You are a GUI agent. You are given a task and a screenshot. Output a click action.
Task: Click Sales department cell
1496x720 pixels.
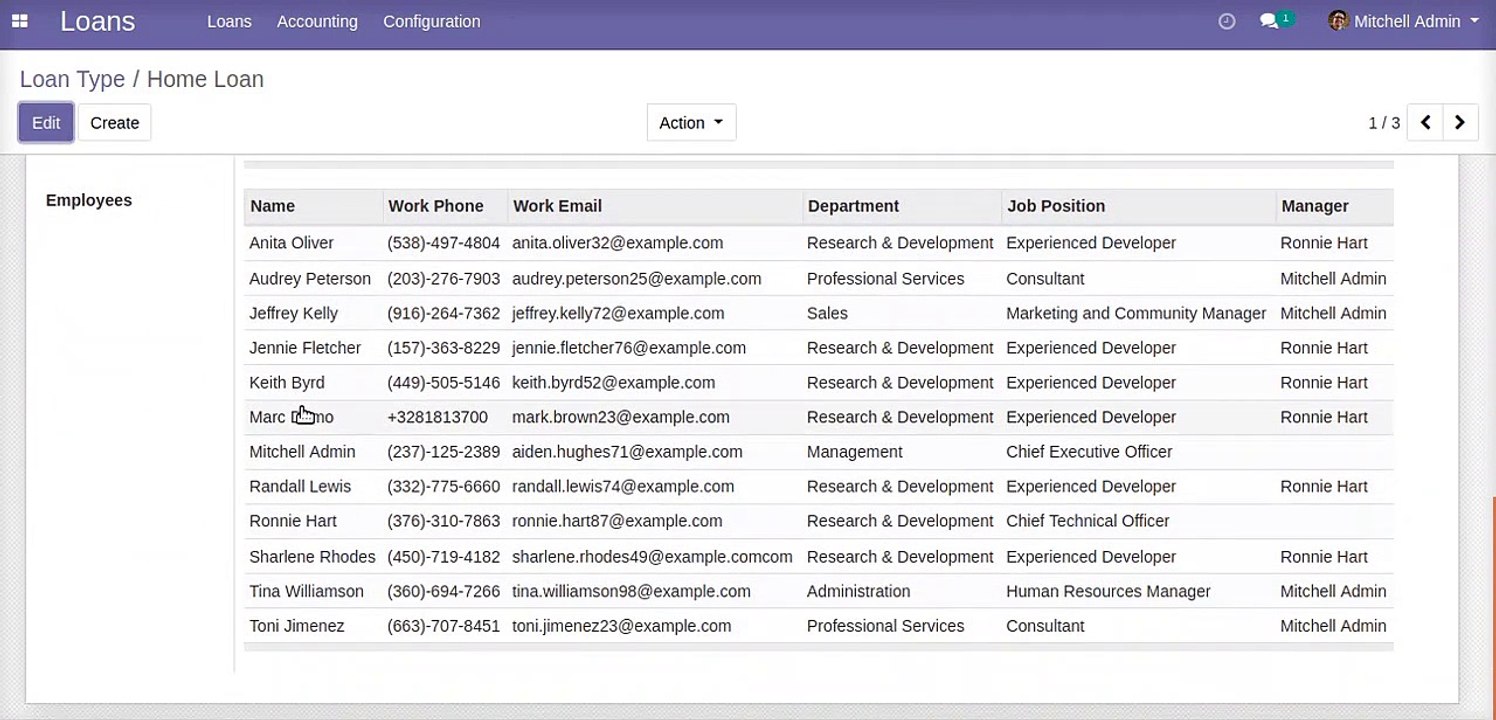pos(827,313)
